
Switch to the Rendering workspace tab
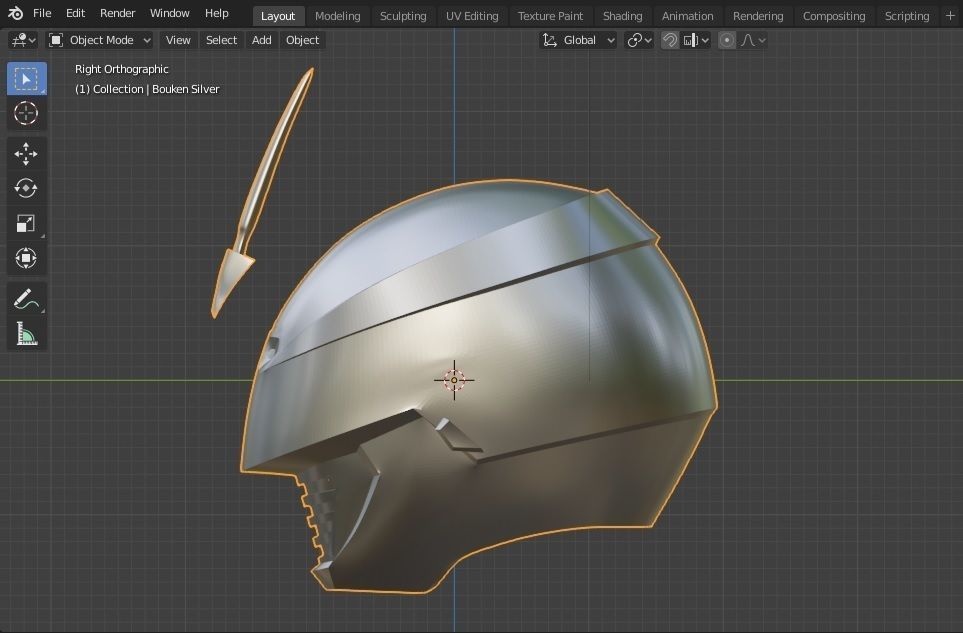(758, 16)
